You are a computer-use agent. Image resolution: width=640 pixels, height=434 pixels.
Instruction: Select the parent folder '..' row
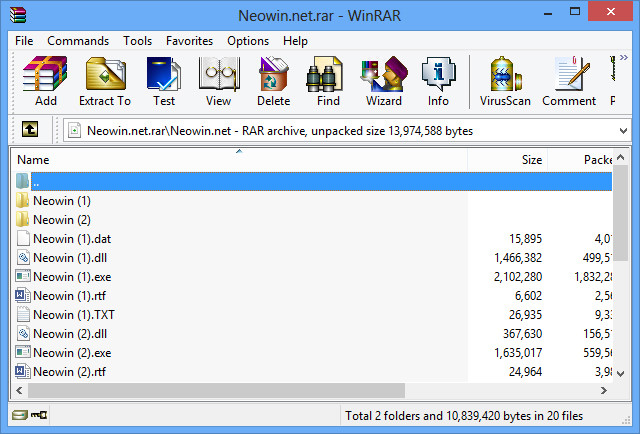tap(313, 182)
